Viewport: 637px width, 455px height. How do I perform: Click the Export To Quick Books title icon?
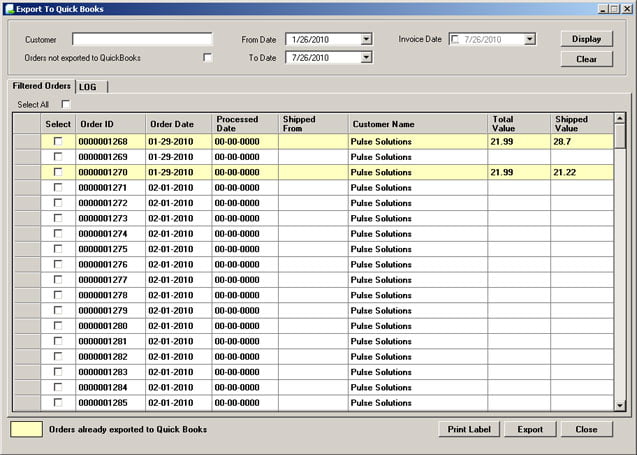10,9
